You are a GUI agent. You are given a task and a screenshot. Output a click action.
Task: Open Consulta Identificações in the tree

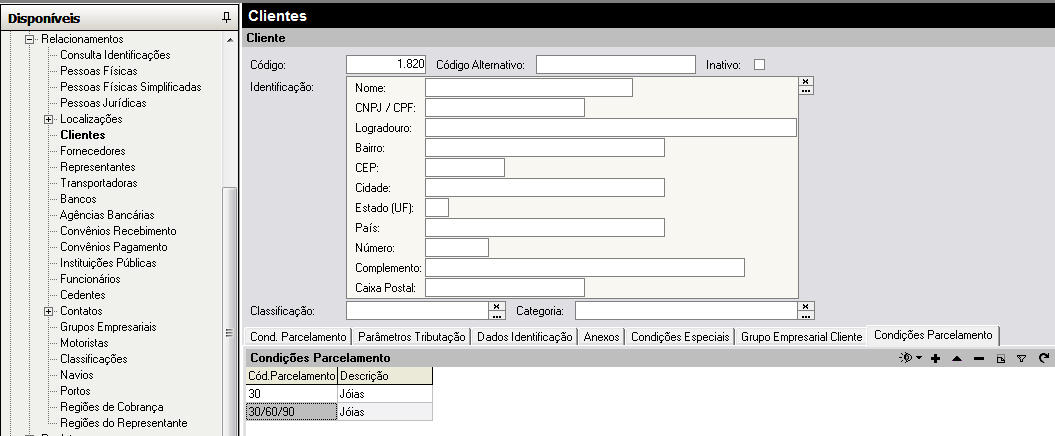115,55
